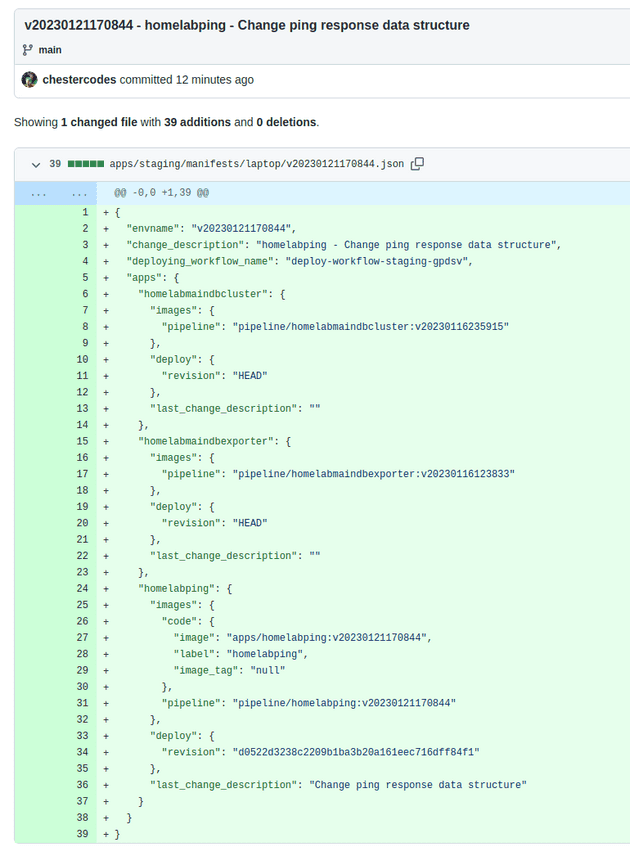Open the chestercodes committer link

74,79
